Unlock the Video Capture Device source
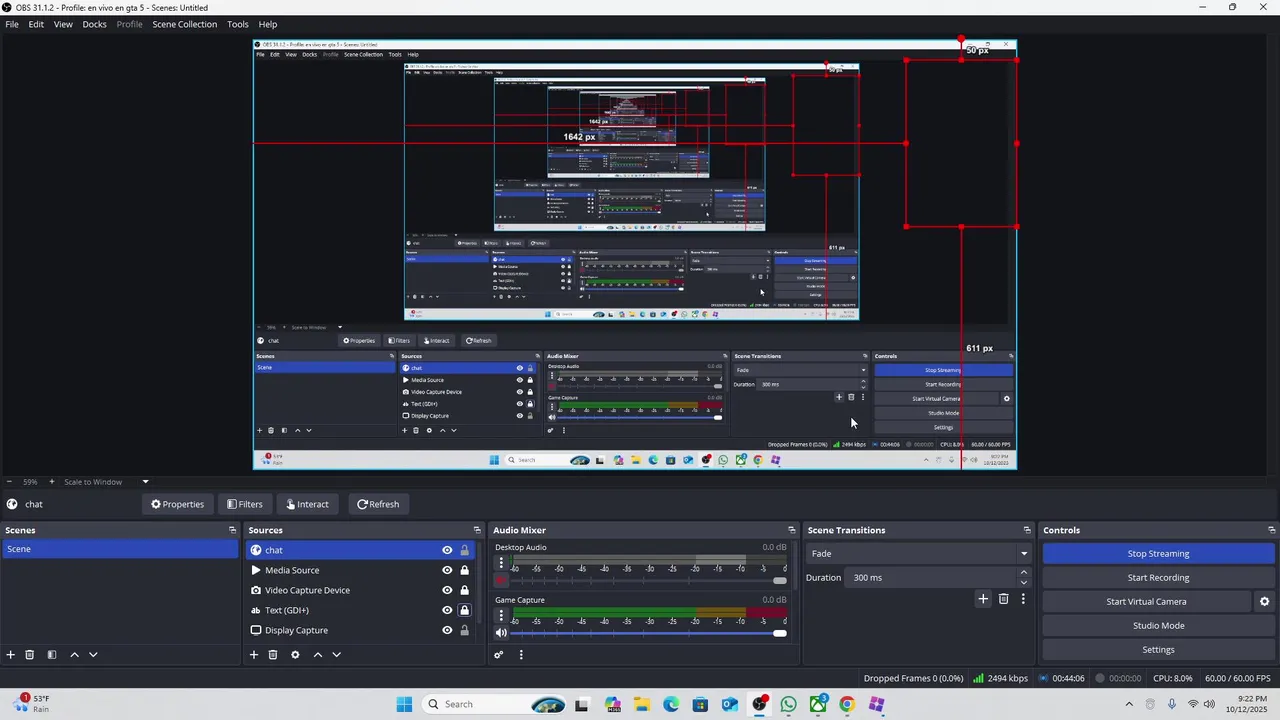 click(x=464, y=590)
